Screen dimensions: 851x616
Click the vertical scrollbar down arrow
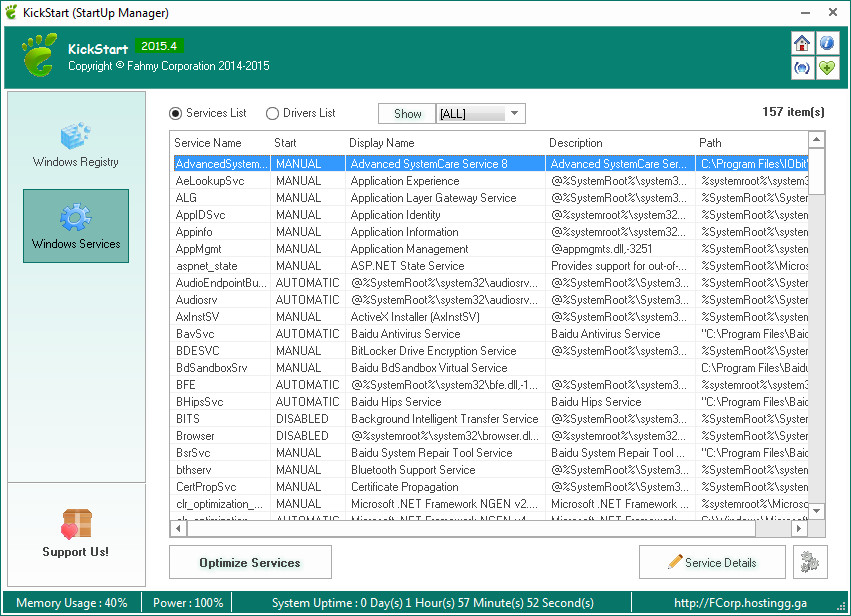816,511
